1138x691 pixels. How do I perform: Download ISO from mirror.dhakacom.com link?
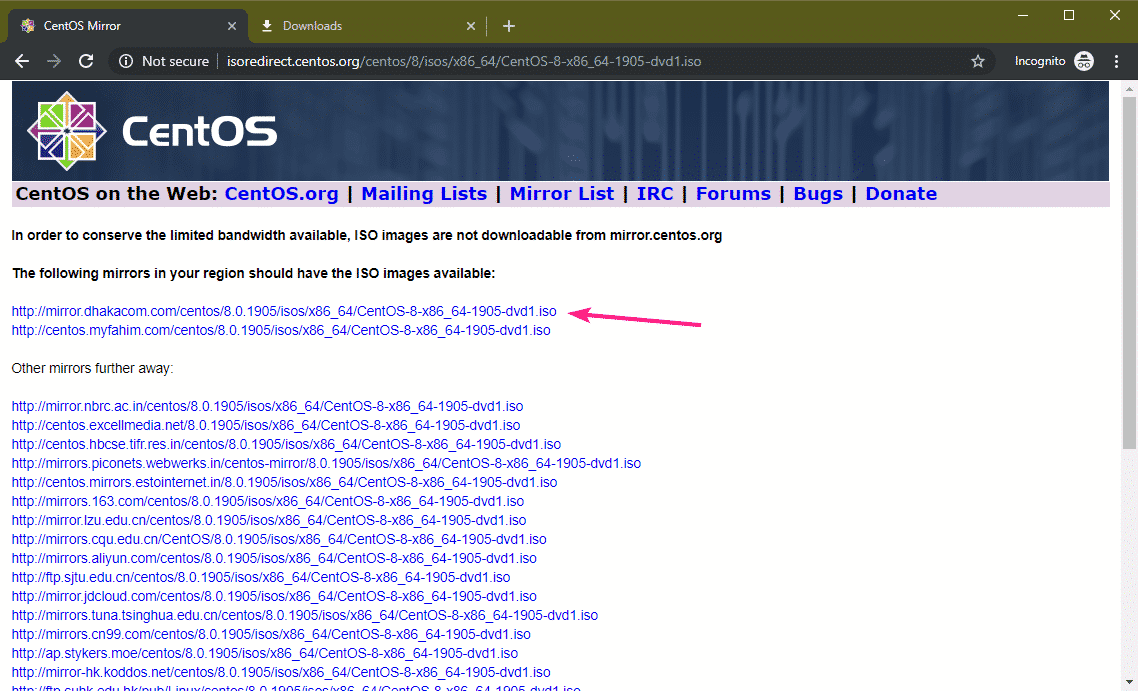pos(284,311)
